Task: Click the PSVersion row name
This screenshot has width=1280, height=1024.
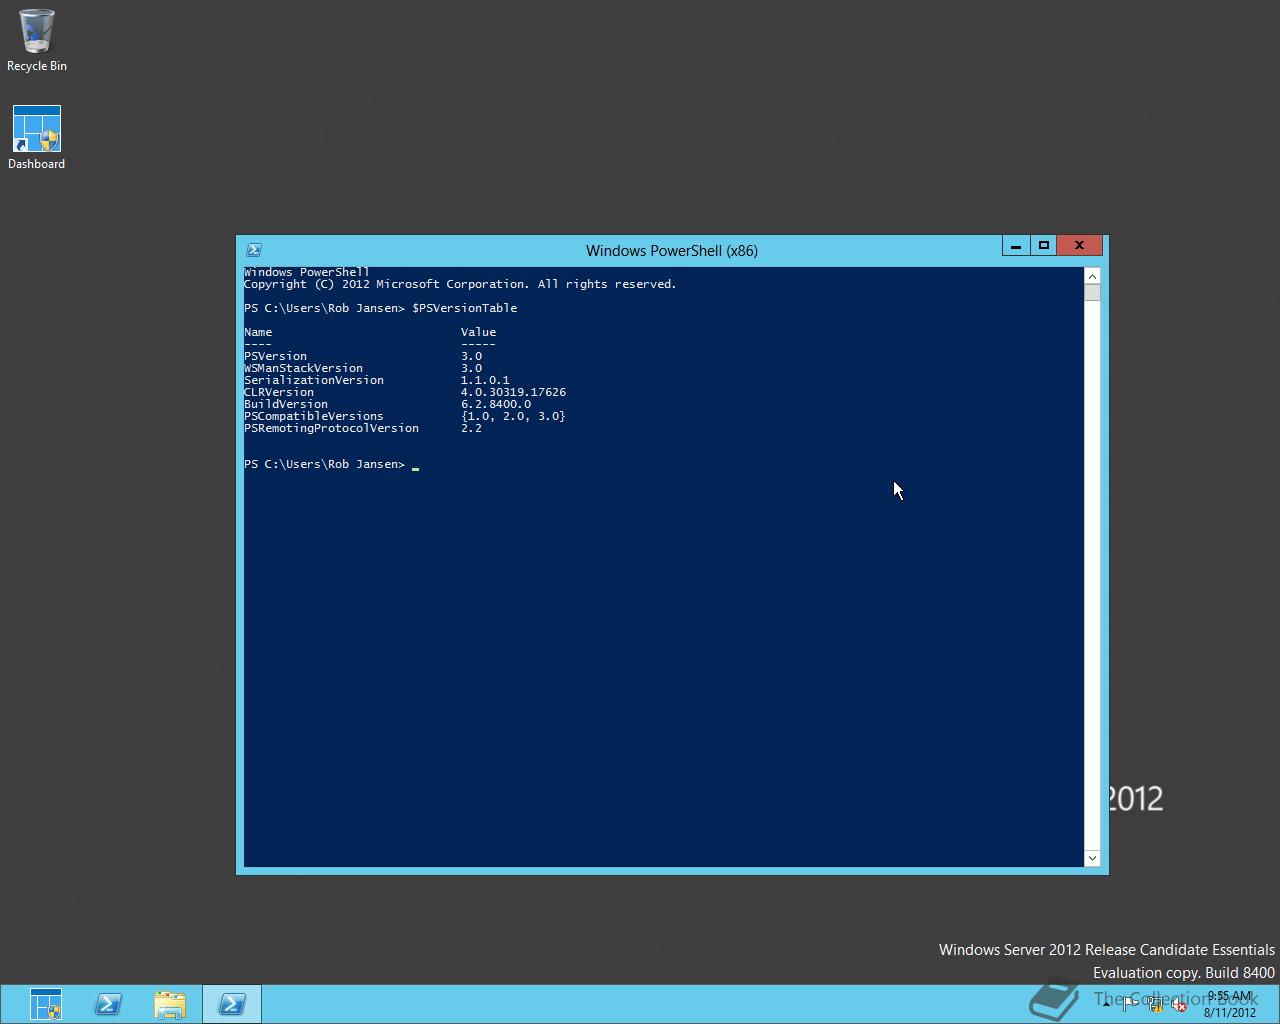Action: (275, 356)
